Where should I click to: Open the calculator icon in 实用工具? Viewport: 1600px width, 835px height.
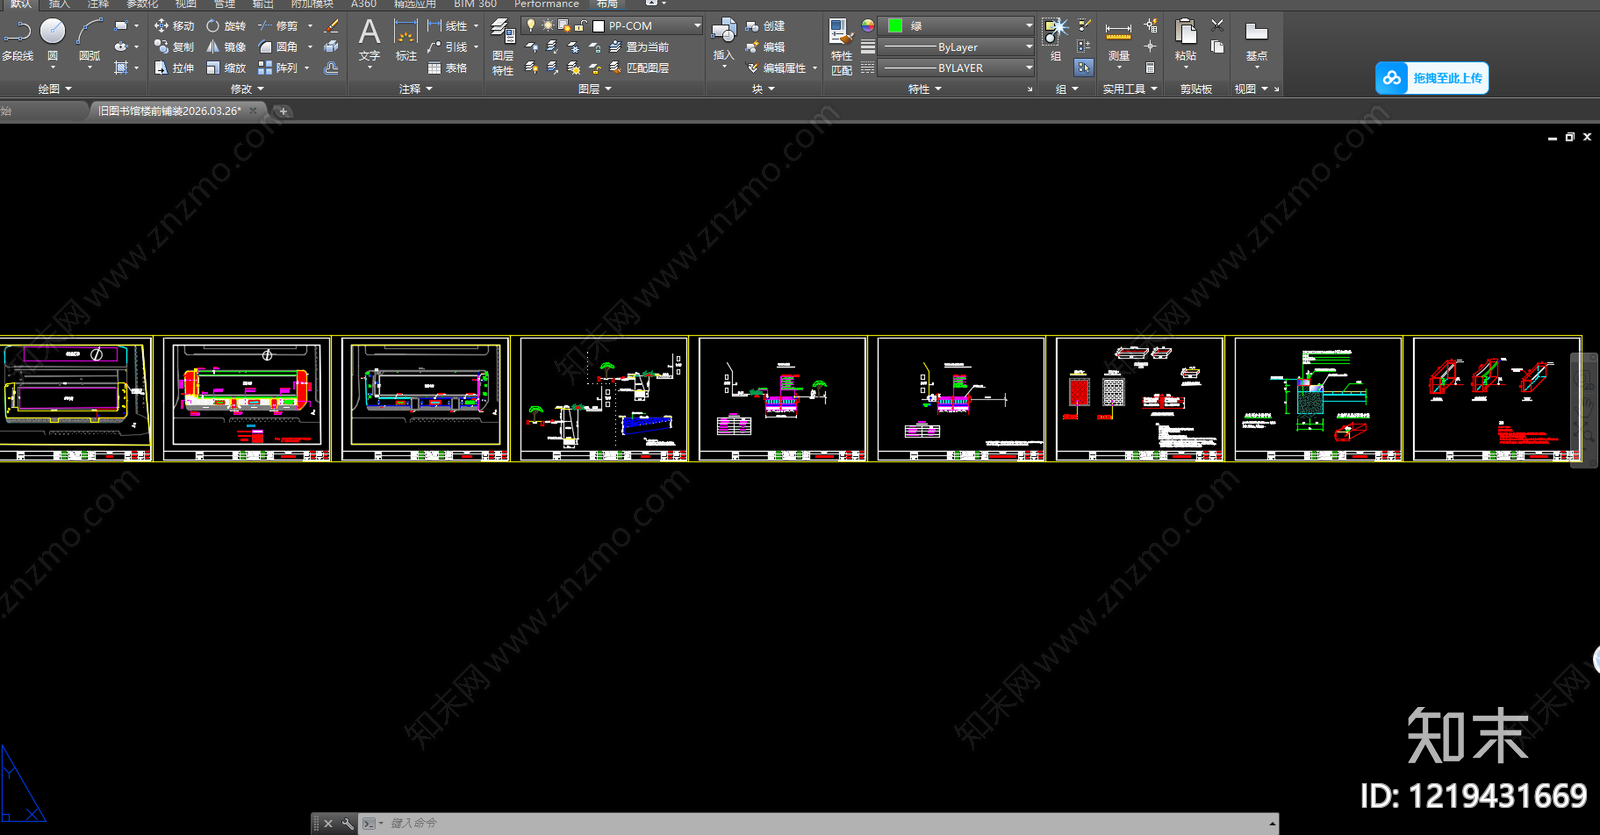coord(1150,68)
